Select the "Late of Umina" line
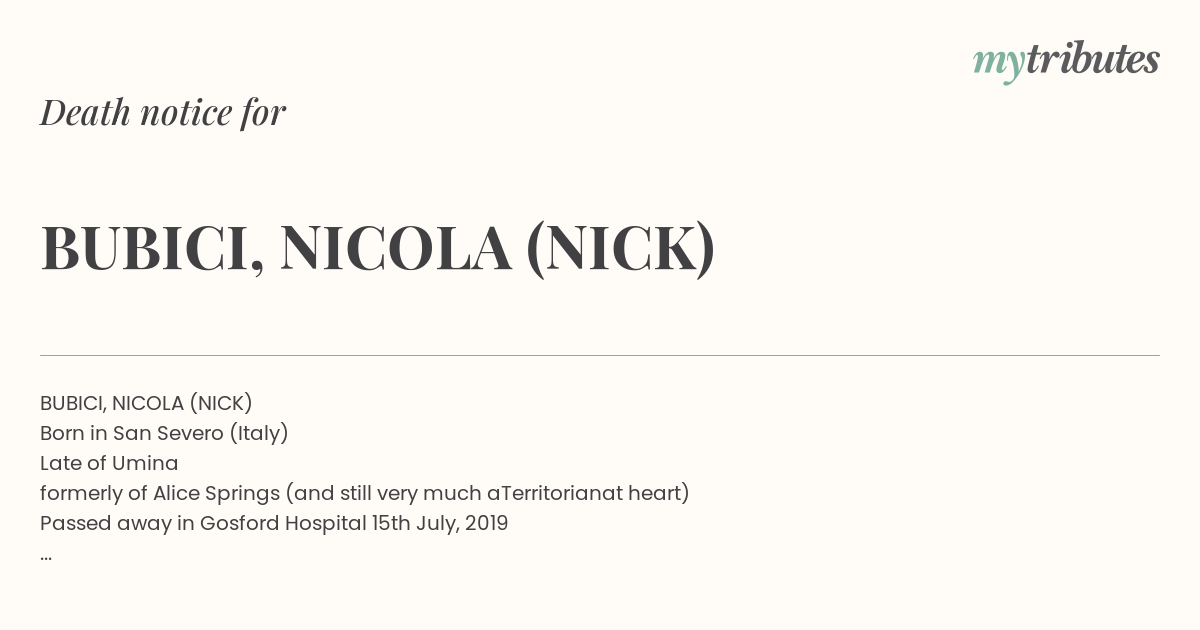The image size is (1200, 630). point(109,463)
